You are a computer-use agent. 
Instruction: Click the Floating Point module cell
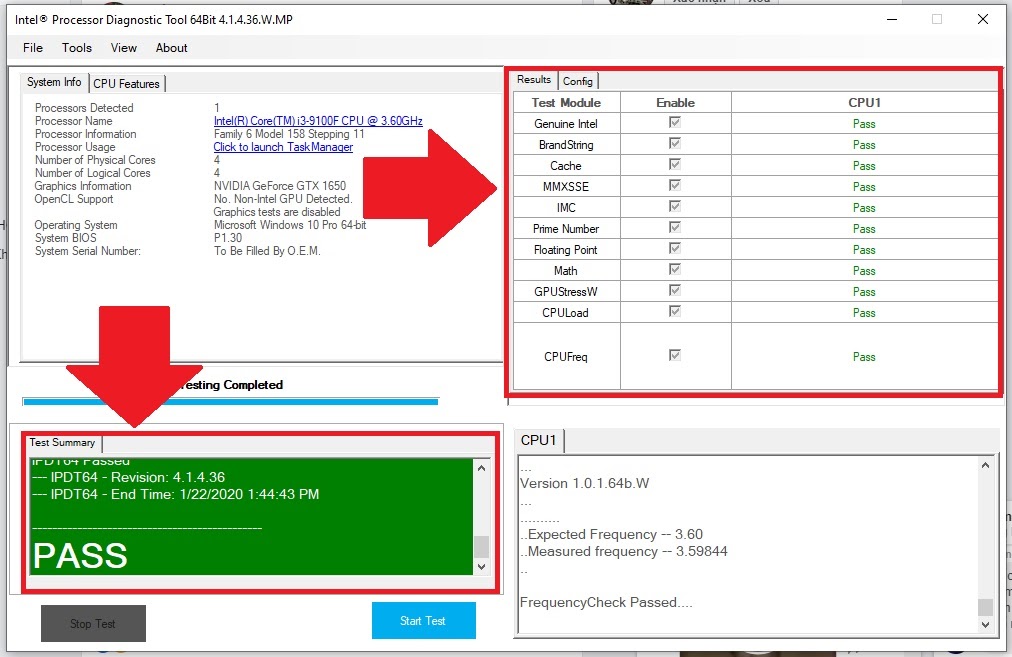567,250
